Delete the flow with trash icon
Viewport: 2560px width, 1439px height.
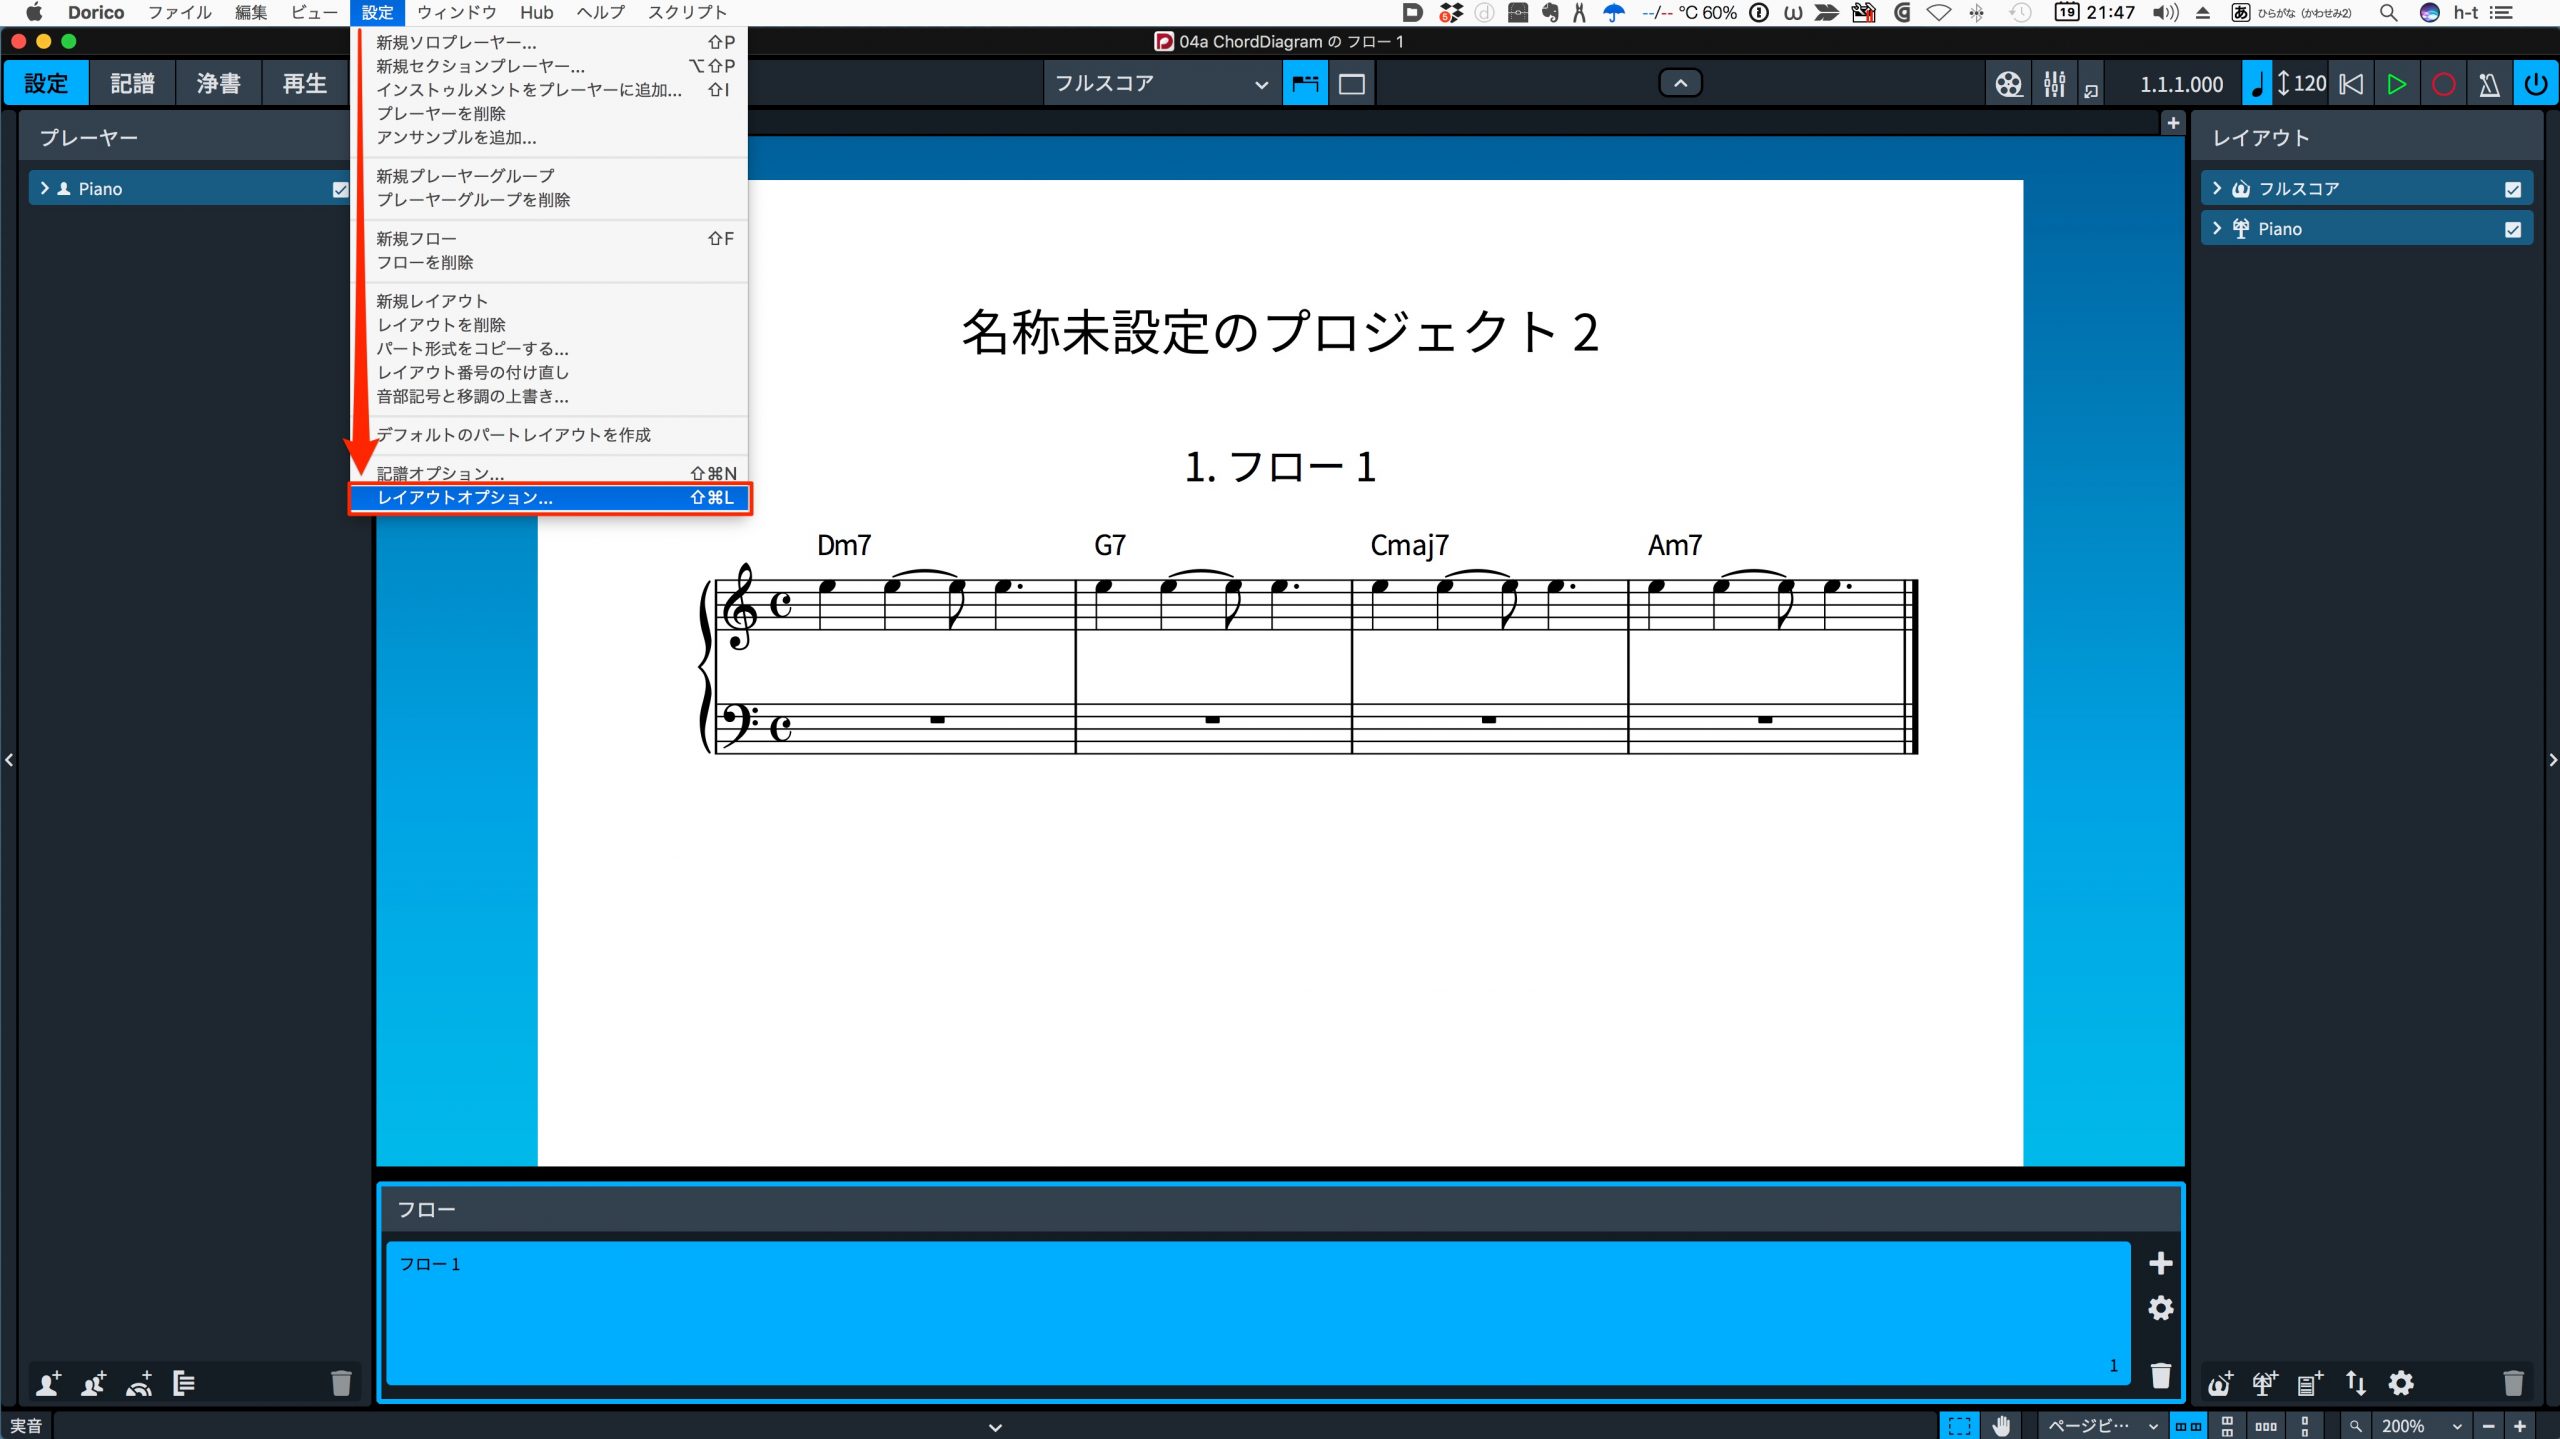(2160, 1376)
